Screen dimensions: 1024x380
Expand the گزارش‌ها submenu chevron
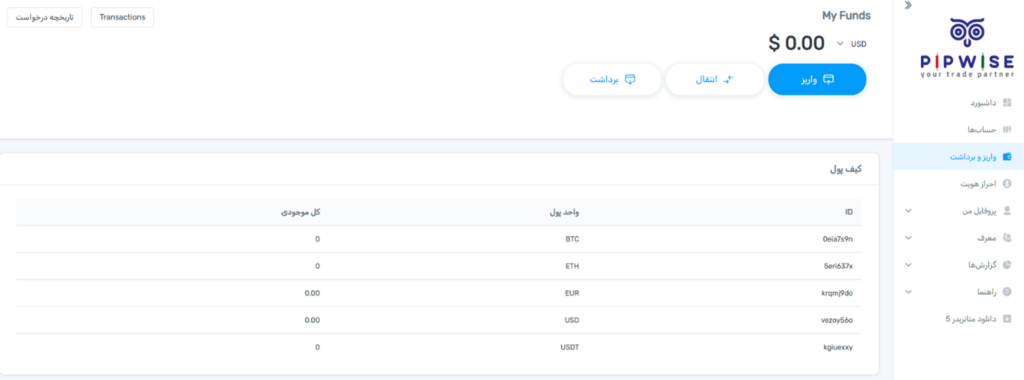pos(908,264)
